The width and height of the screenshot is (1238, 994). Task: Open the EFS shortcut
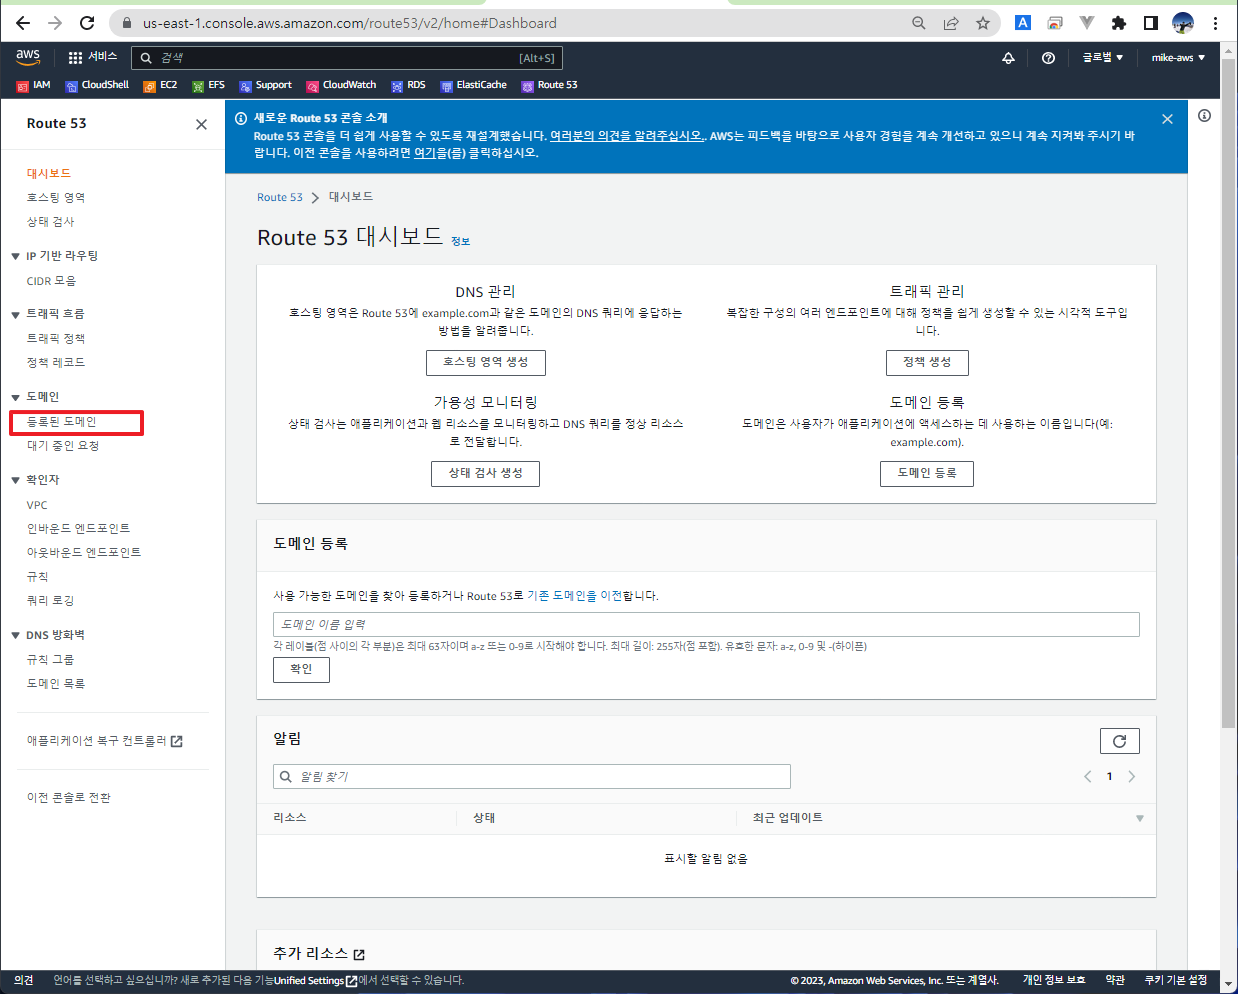click(x=208, y=85)
